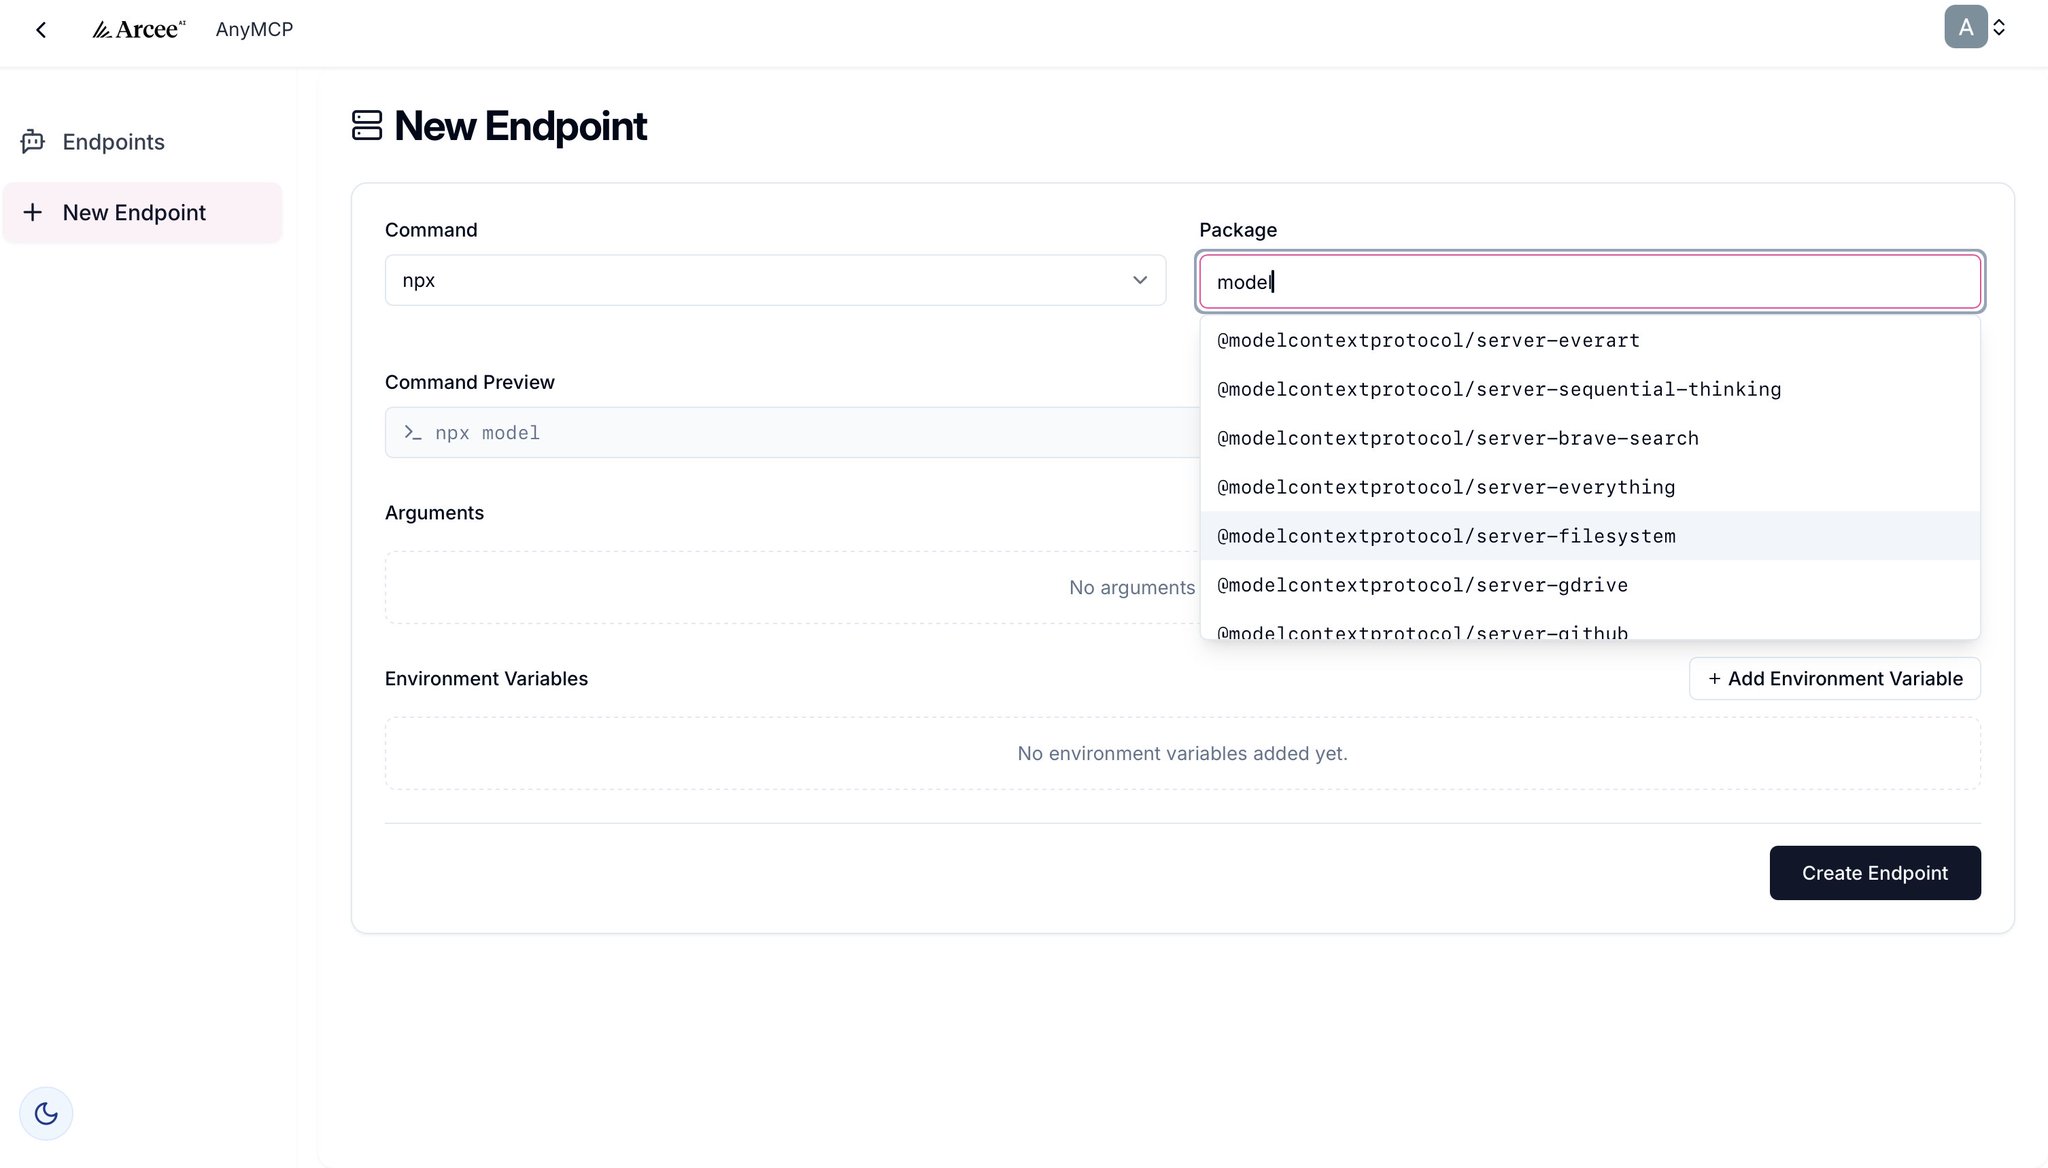The width and height of the screenshot is (2048, 1168).
Task: Open the Command dropdown showing npx
Action: click(775, 281)
